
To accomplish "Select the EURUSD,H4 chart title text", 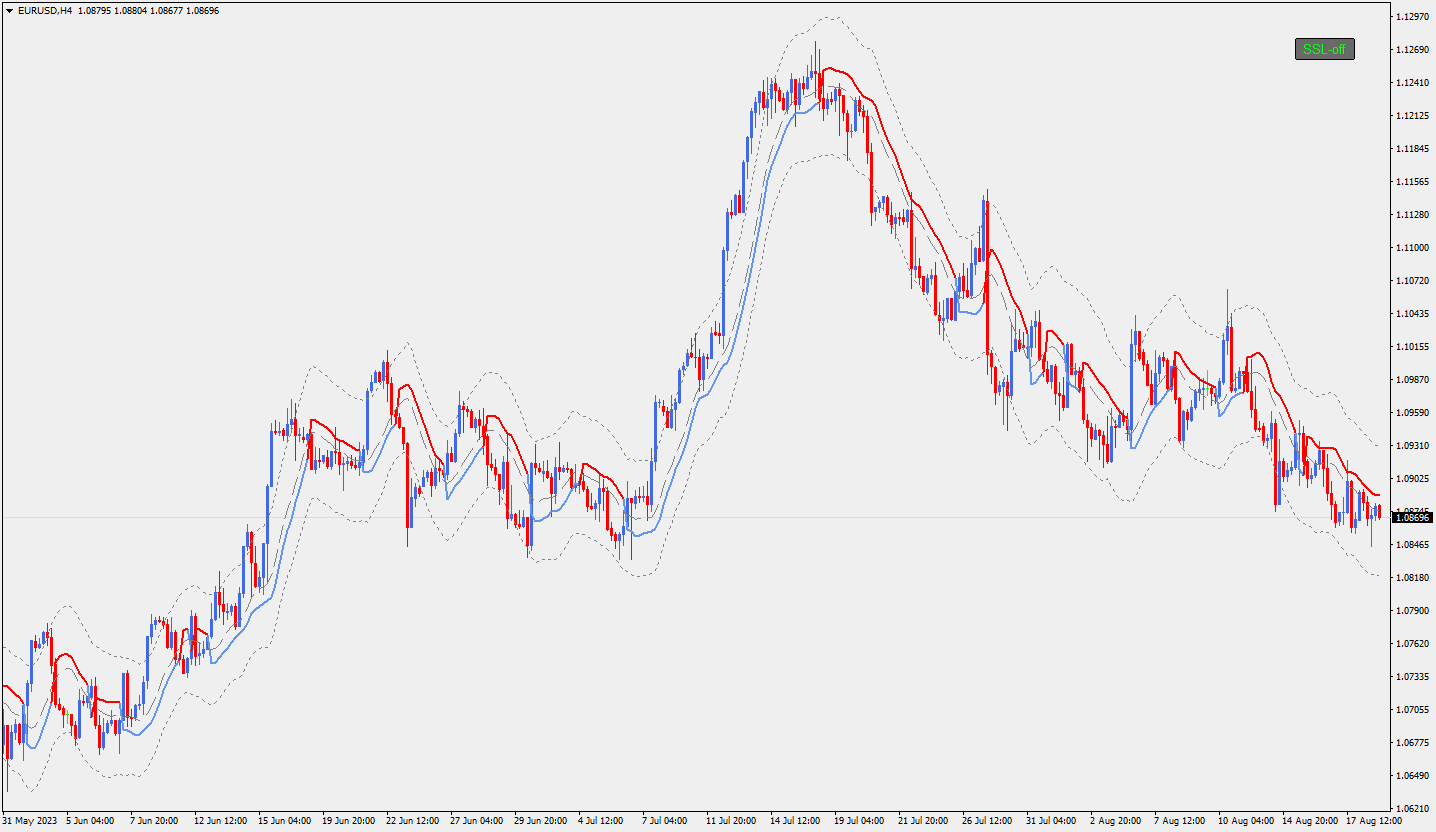I will pyautogui.click(x=45, y=10).
